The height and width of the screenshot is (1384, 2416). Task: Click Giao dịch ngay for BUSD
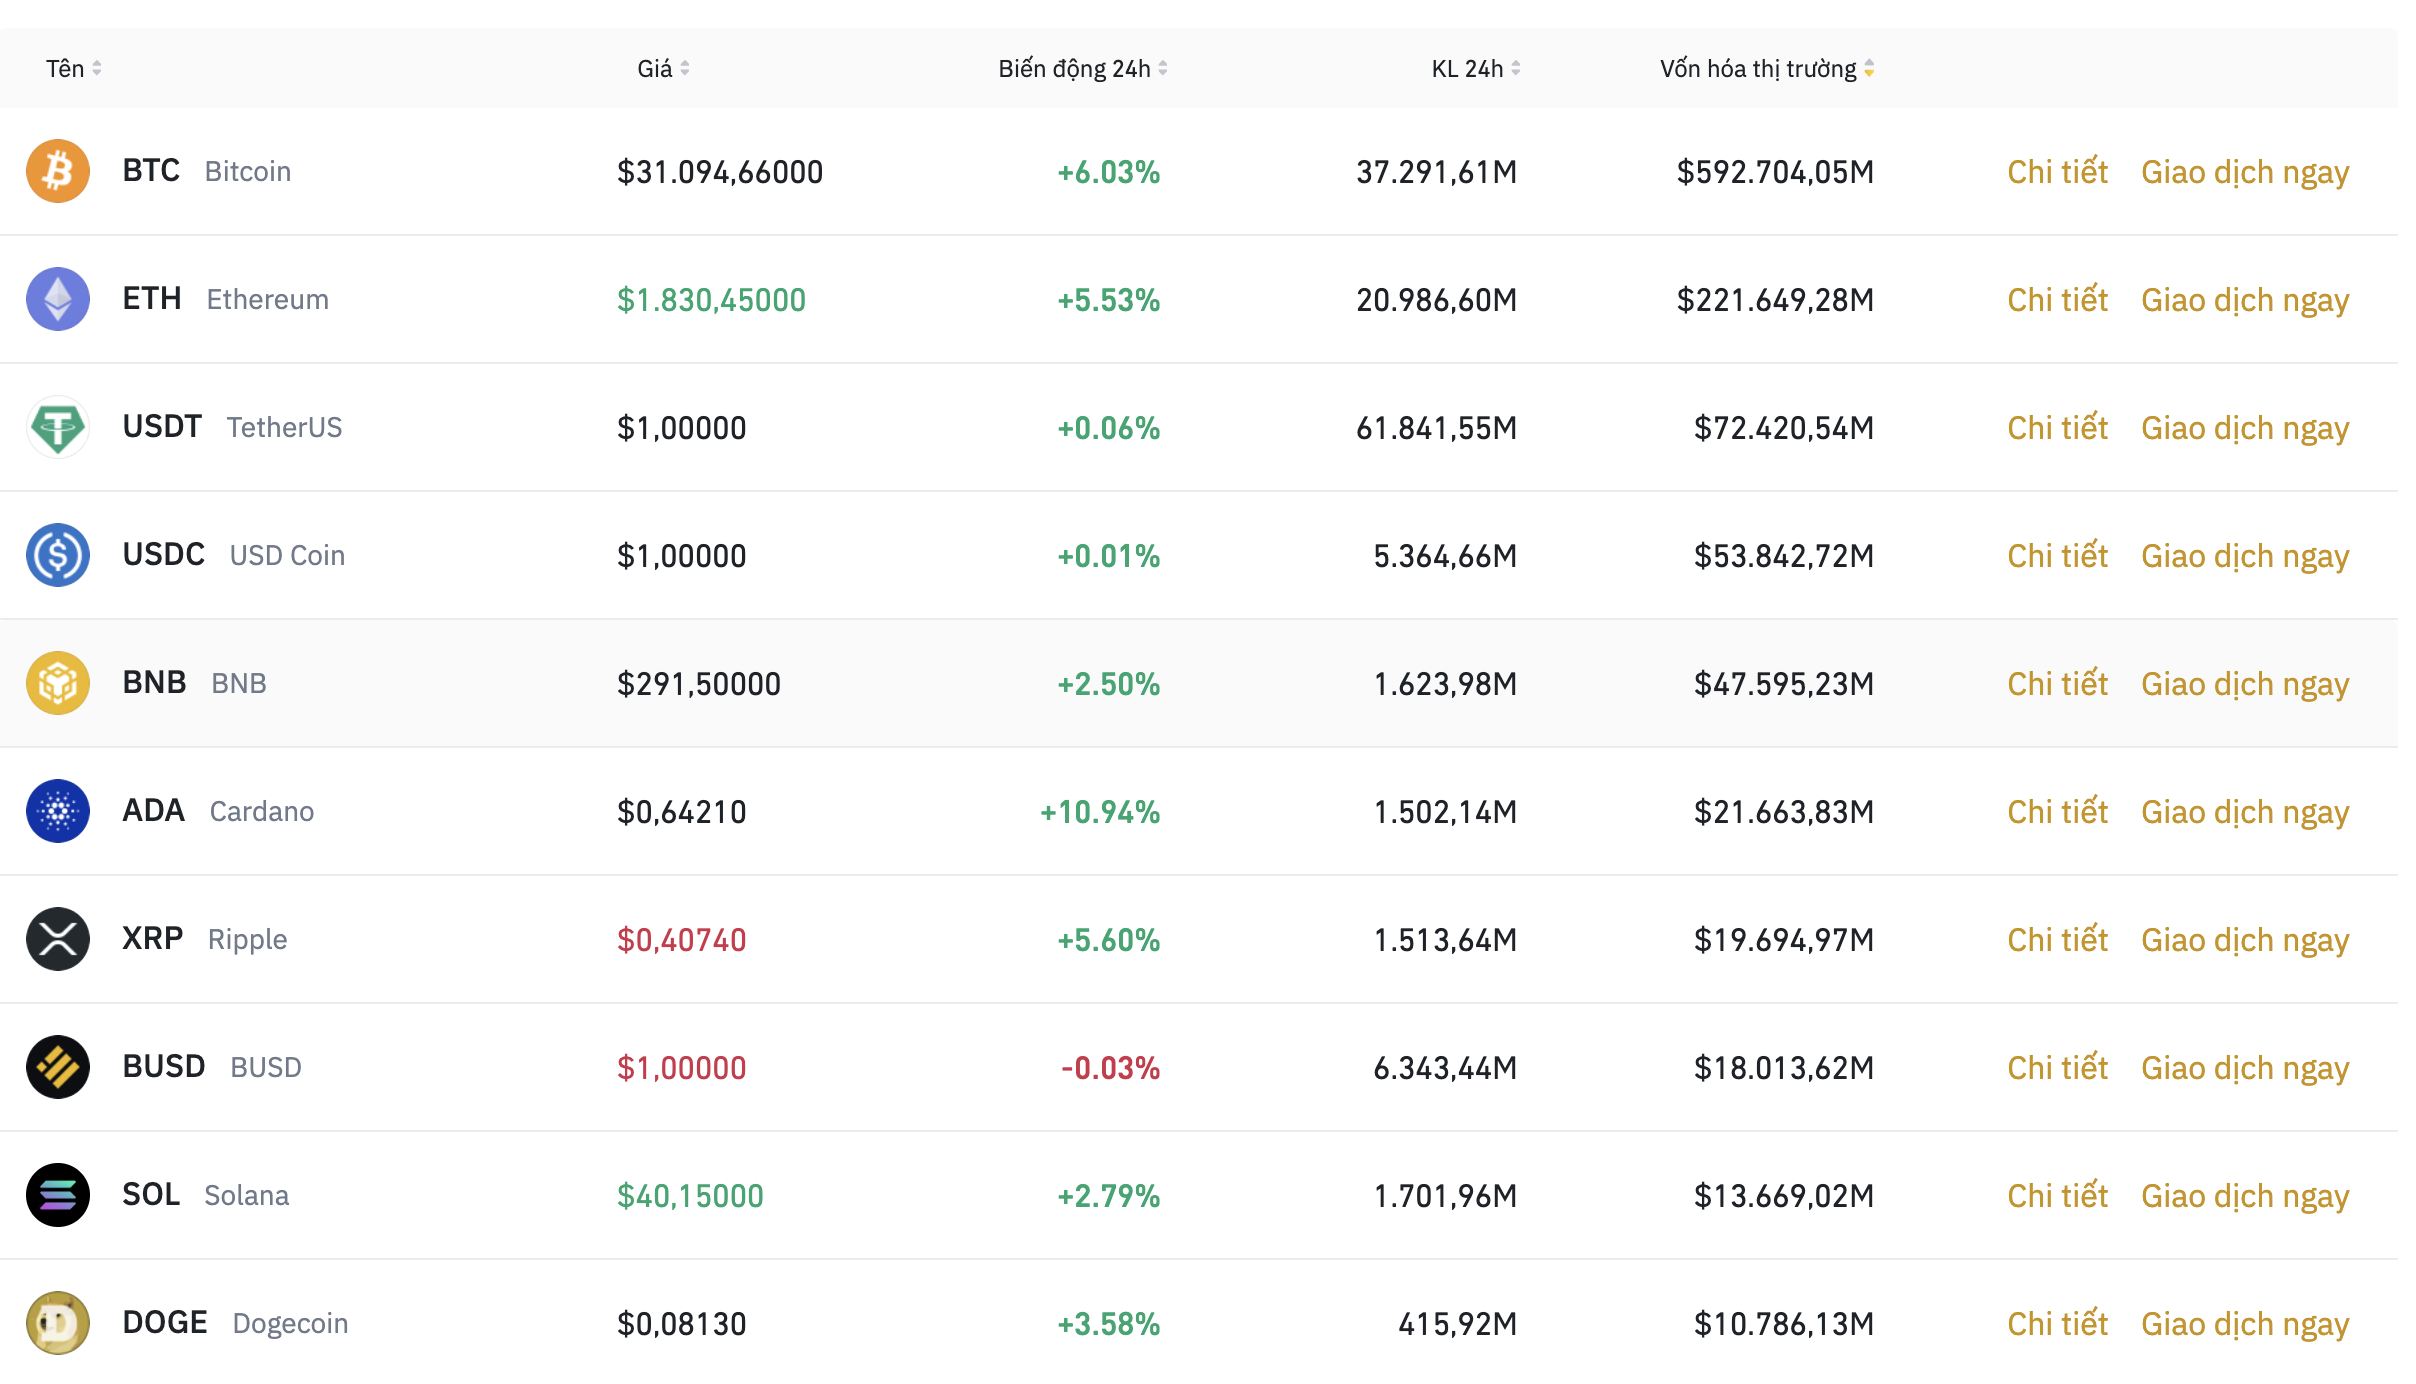2245,1070
